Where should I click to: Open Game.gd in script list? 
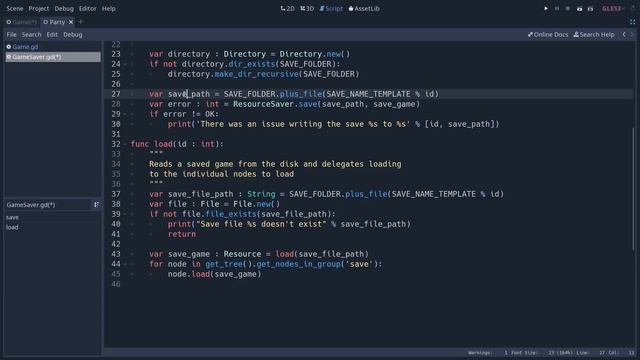click(53, 47)
